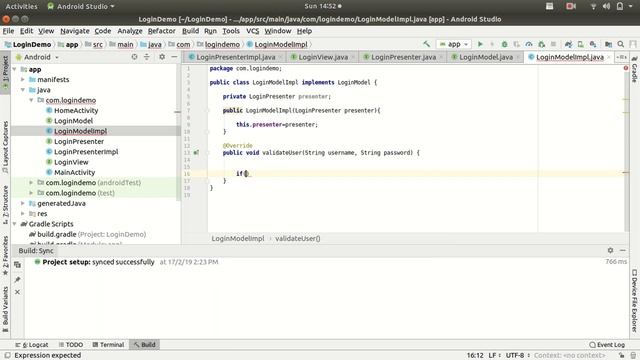640x360 pixels.
Task: Start debugging with the bug icon
Action: 504,44
